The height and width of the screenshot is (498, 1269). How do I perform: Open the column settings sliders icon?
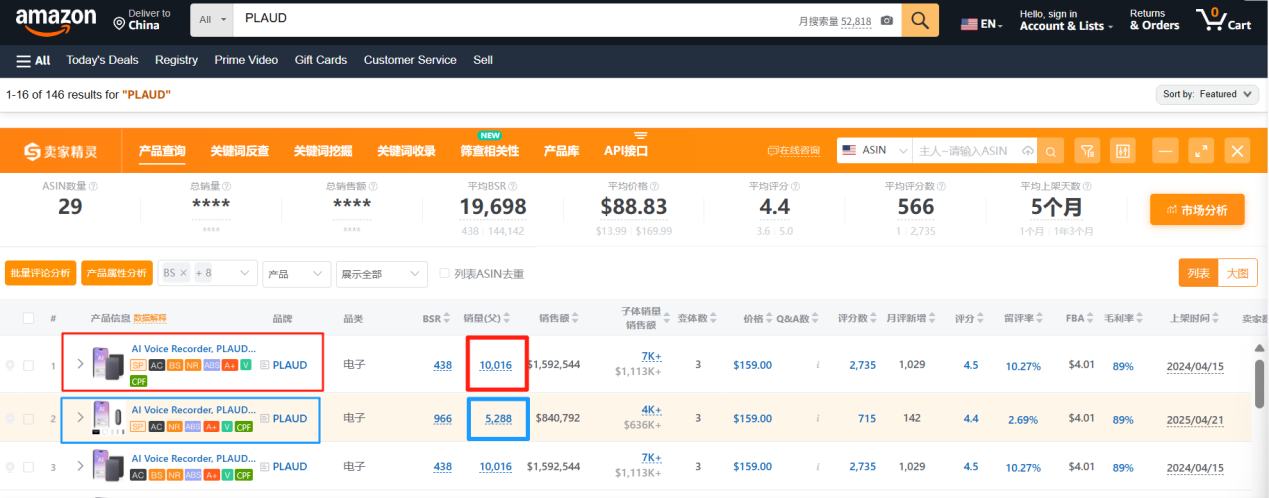pyautogui.click(x=1123, y=151)
